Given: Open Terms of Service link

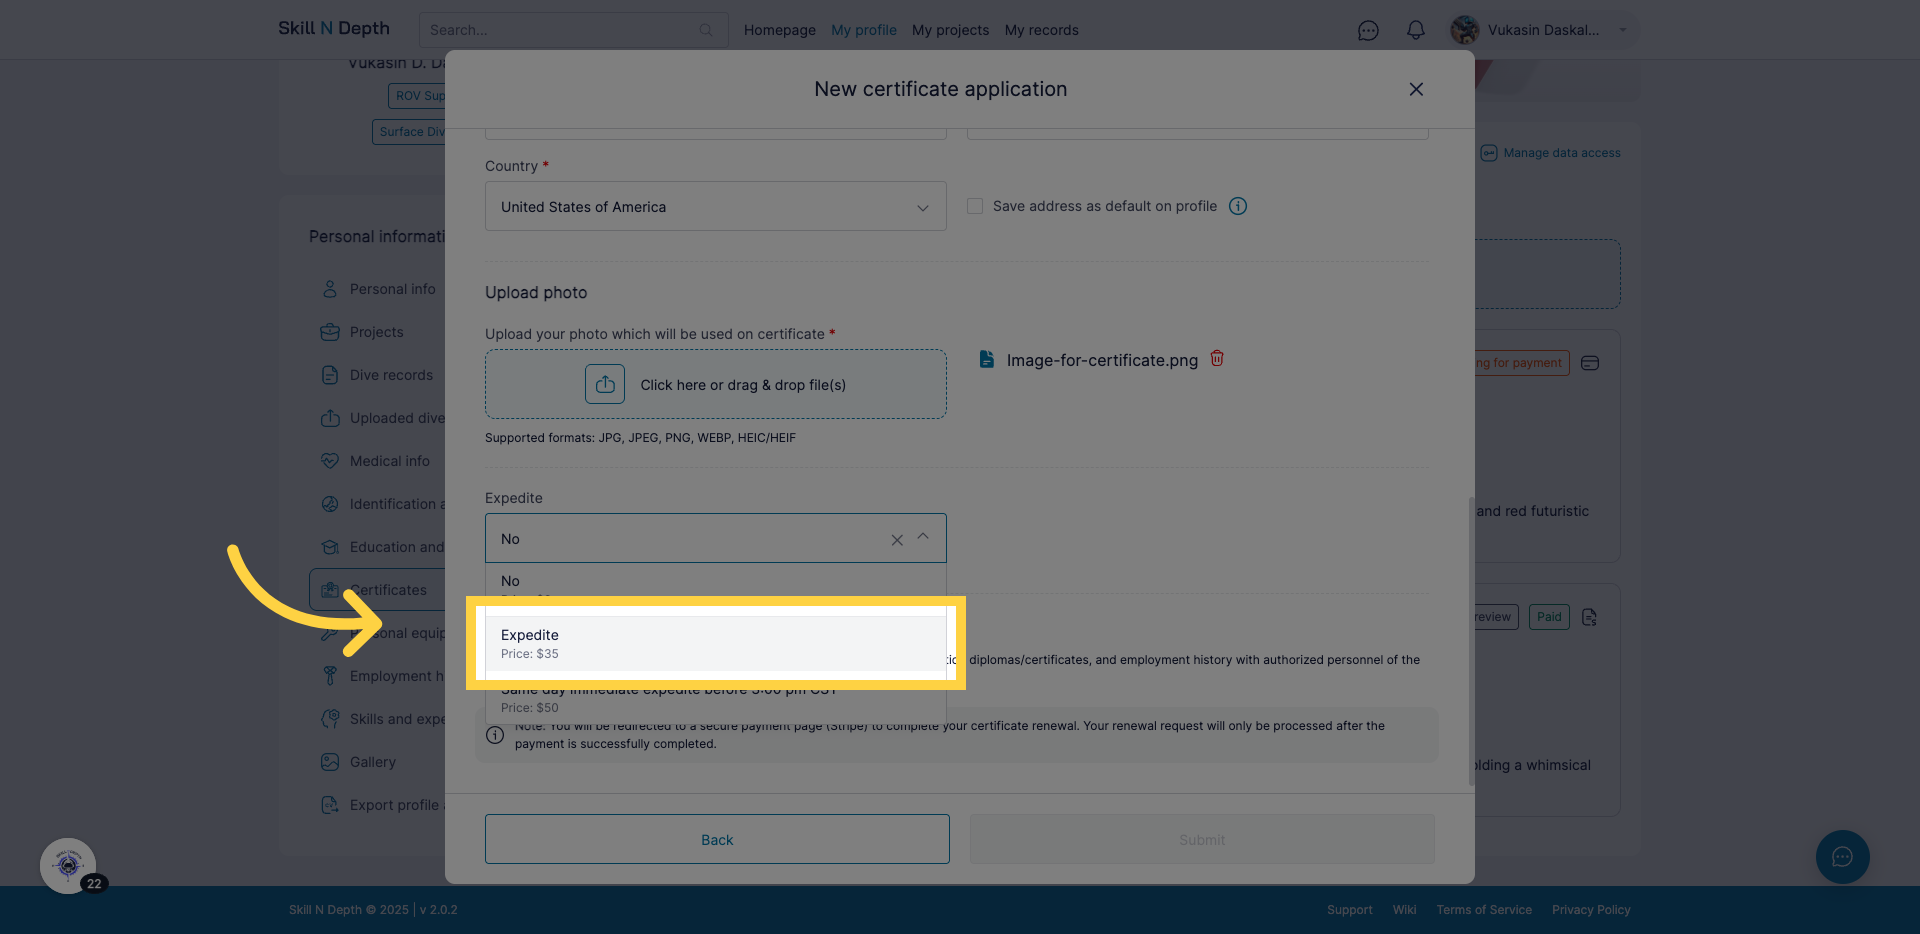Looking at the screenshot, I should tap(1484, 910).
